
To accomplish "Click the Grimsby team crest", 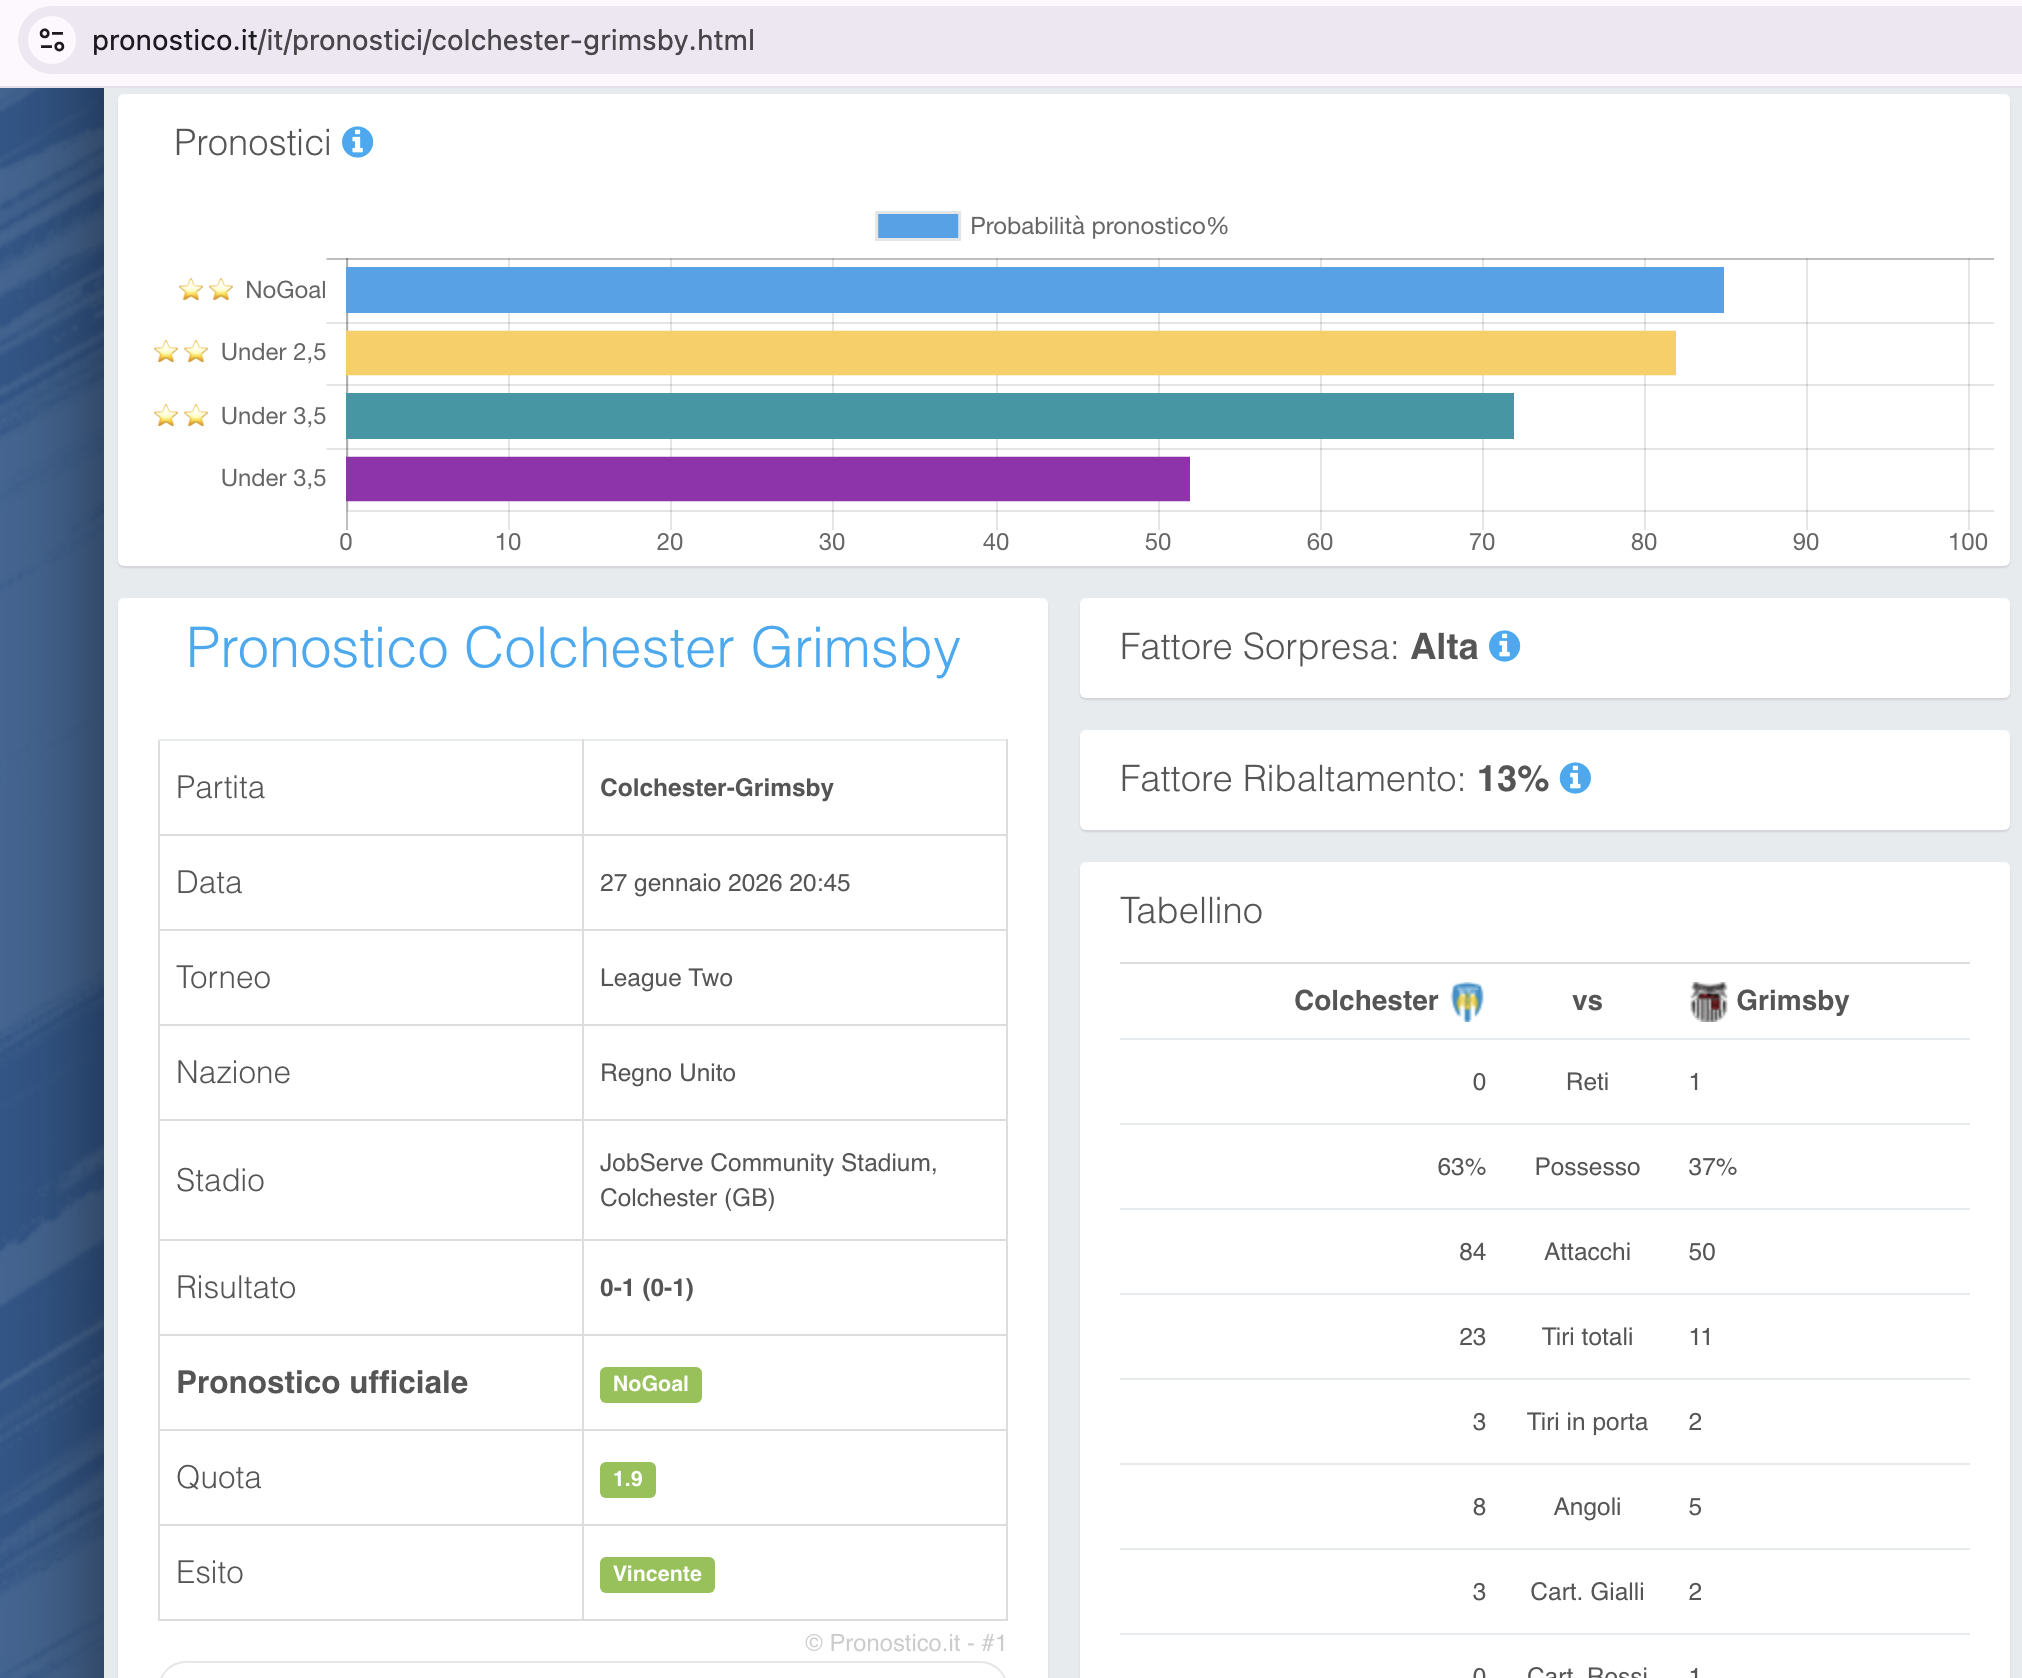I will [x=1708, y=1001].
